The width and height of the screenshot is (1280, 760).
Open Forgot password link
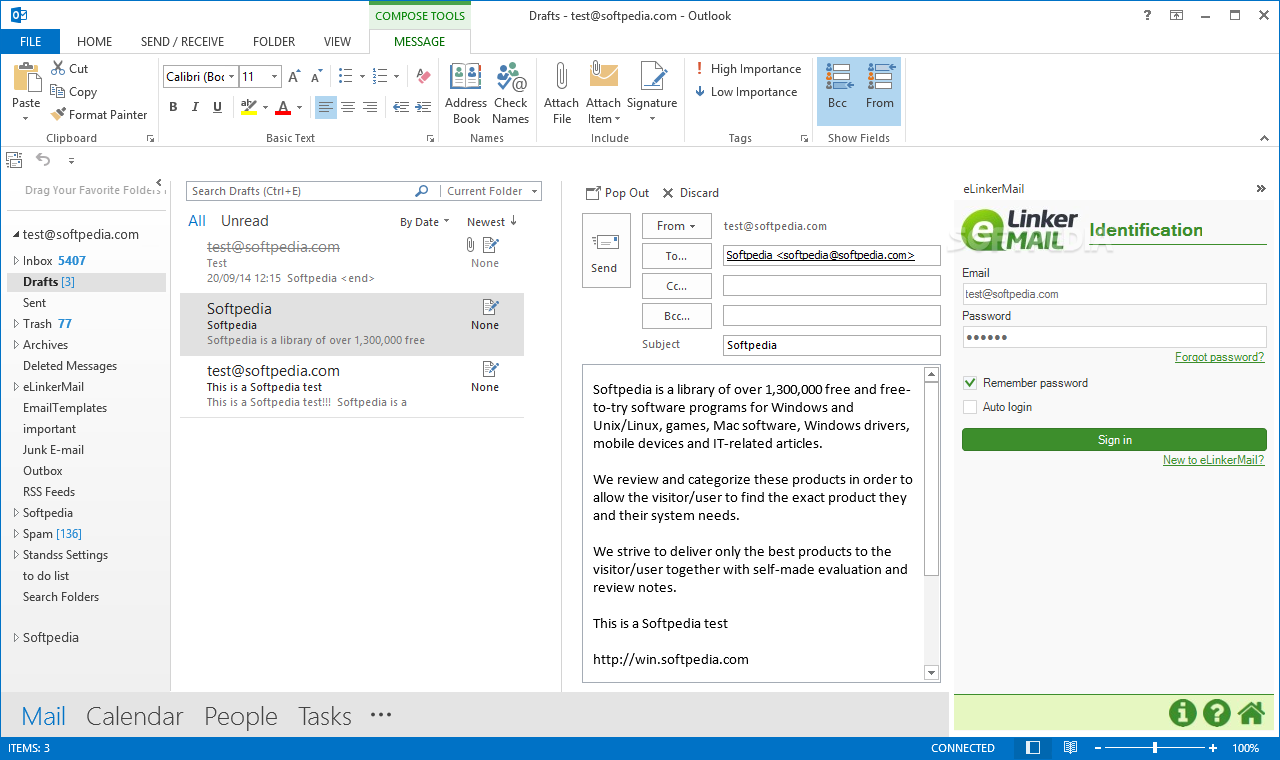point(1219,357)
